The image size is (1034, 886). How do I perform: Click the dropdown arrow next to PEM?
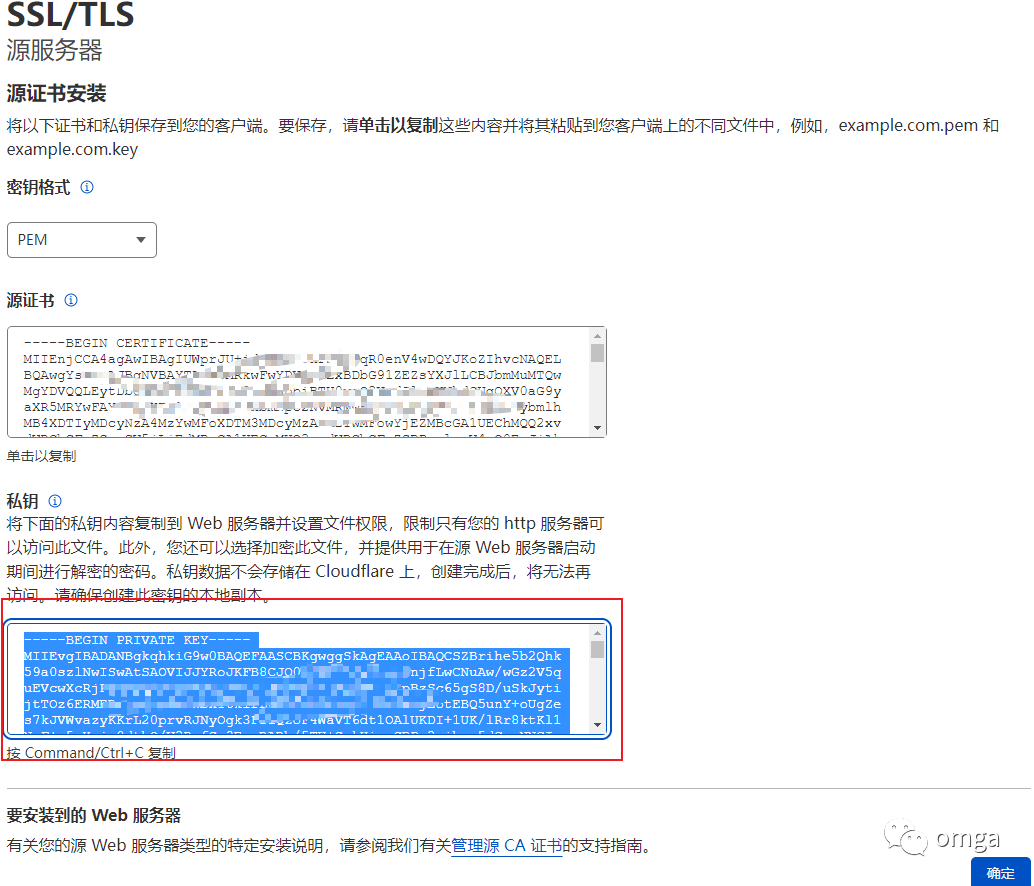coord(142,240)
